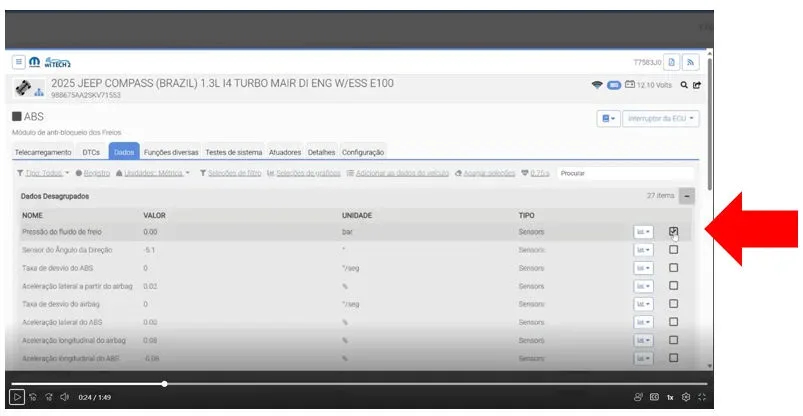The width and height of the screenshot is (803, 416).
Task: Click the Mopar logo icon
Action: [x=34, y=62]
